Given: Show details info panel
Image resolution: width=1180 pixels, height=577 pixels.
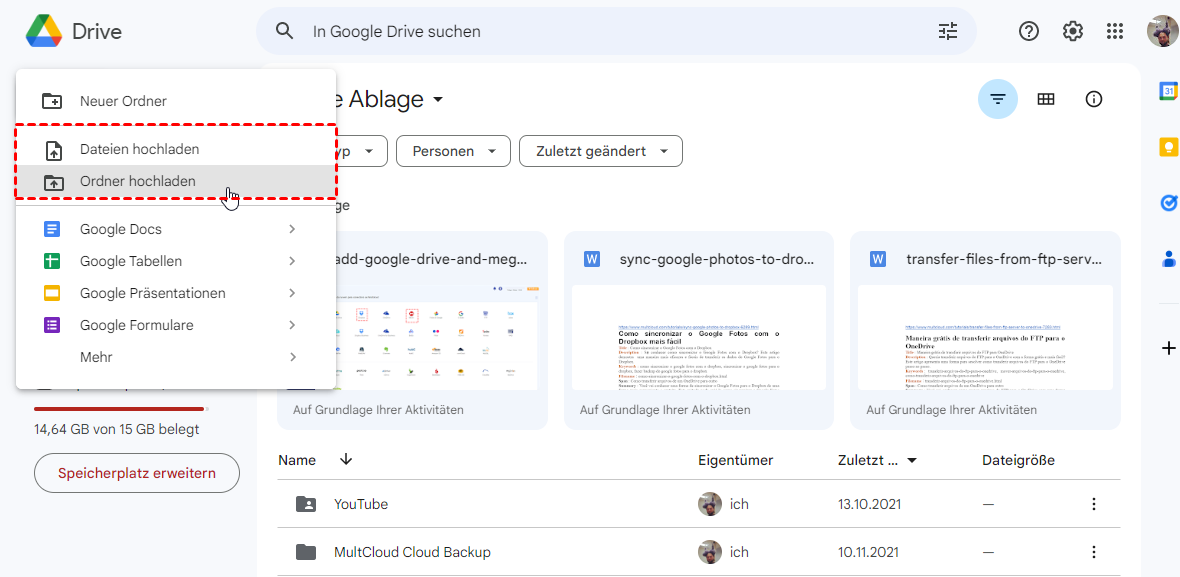Looking at the screenshot, I should (1094, 99).
